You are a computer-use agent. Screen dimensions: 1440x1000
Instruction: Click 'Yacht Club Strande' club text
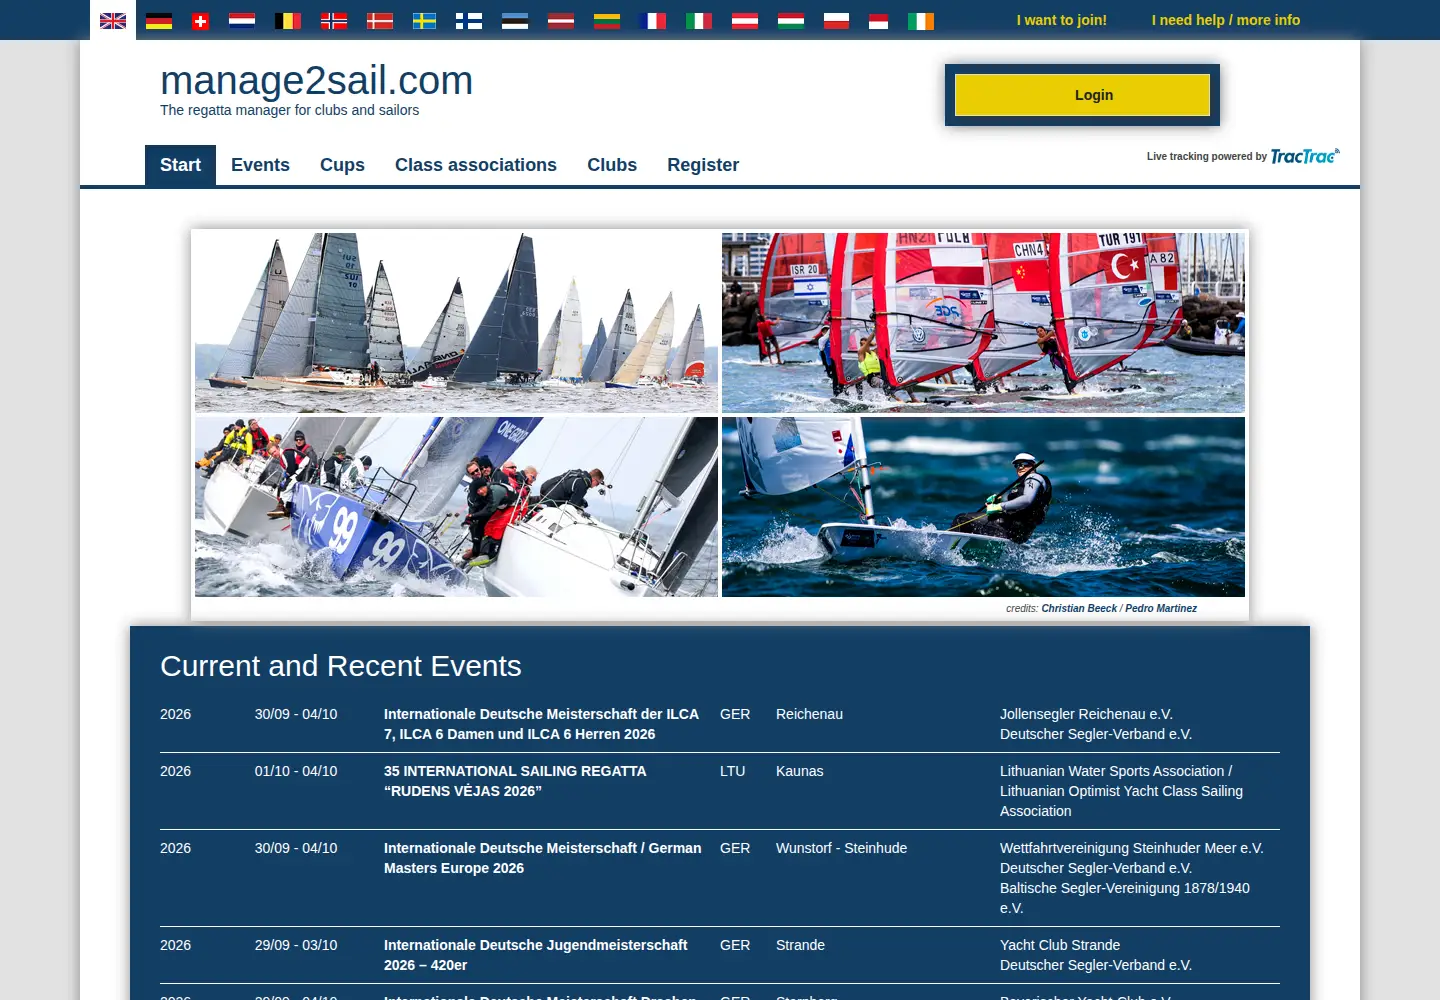pyautogui.click(x=1060, y=945)
